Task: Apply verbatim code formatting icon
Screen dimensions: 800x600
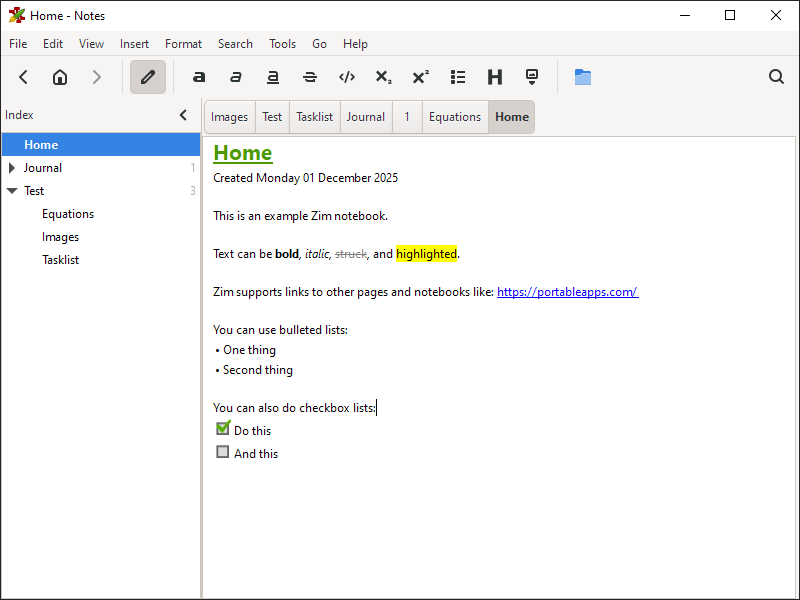Action: (347, 77)
